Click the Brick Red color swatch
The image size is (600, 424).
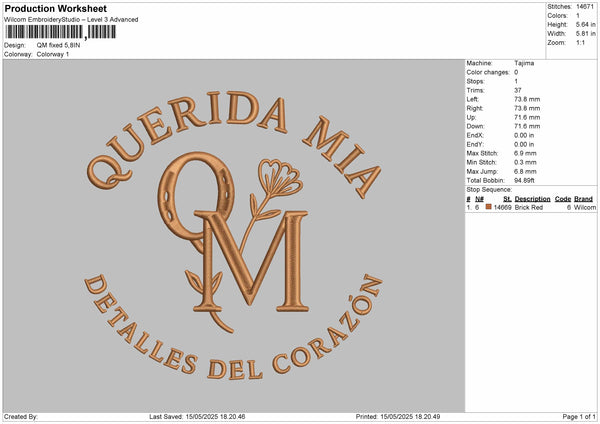pos(488,207)
